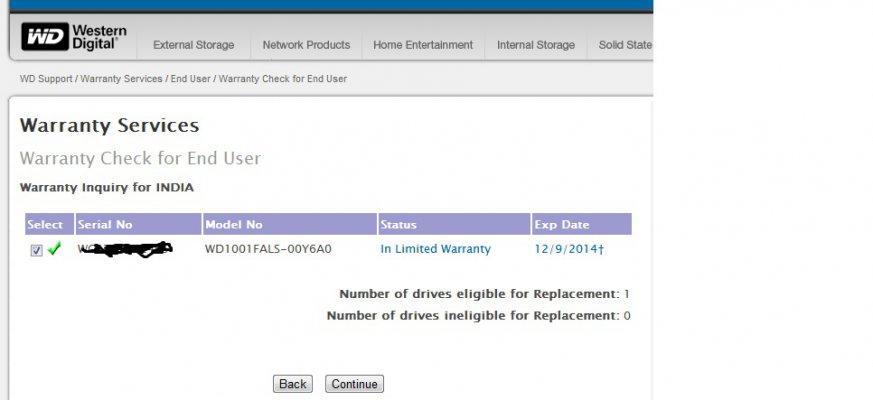Click the In Limited Warranty status
Viewport: 873px width, 400px height.
(x=435, y=249)
